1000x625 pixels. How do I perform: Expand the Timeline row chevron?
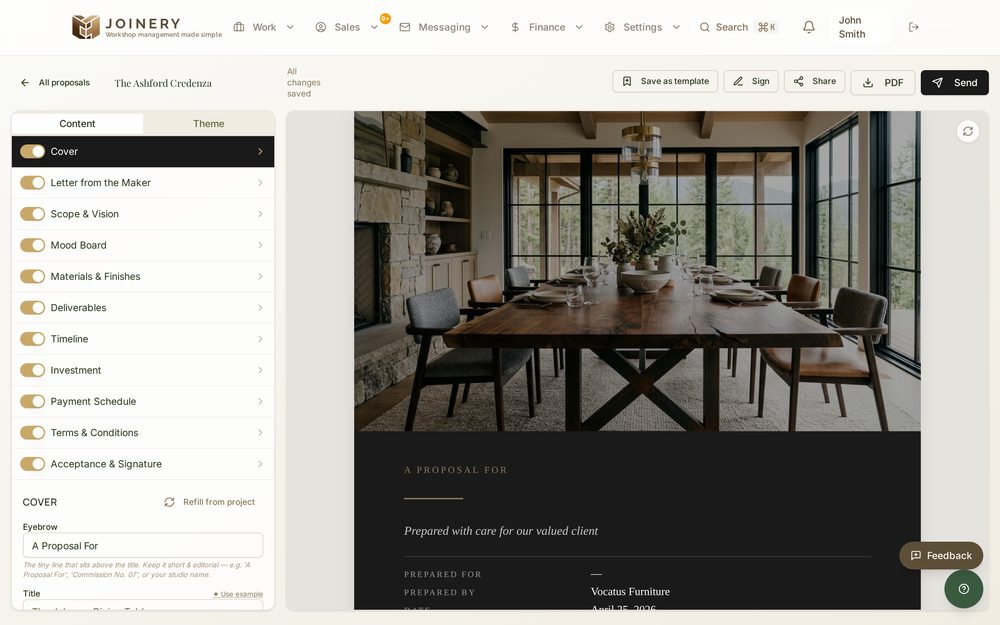260,339
